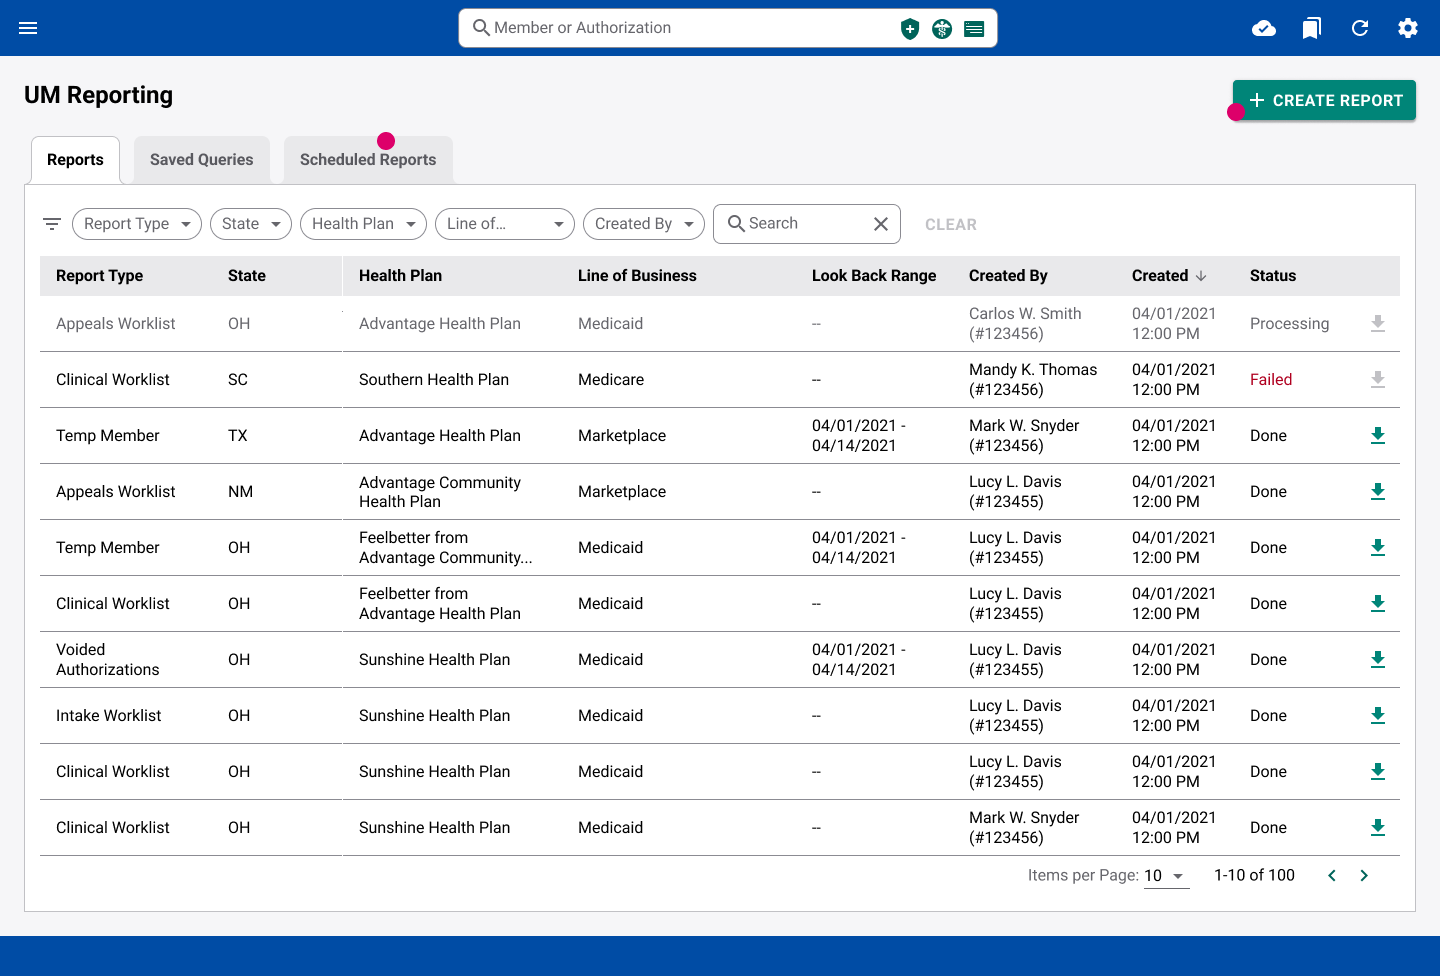1440x976 pixels.
Task: Download the Intake Worklist report
Action: (1378, 716)
